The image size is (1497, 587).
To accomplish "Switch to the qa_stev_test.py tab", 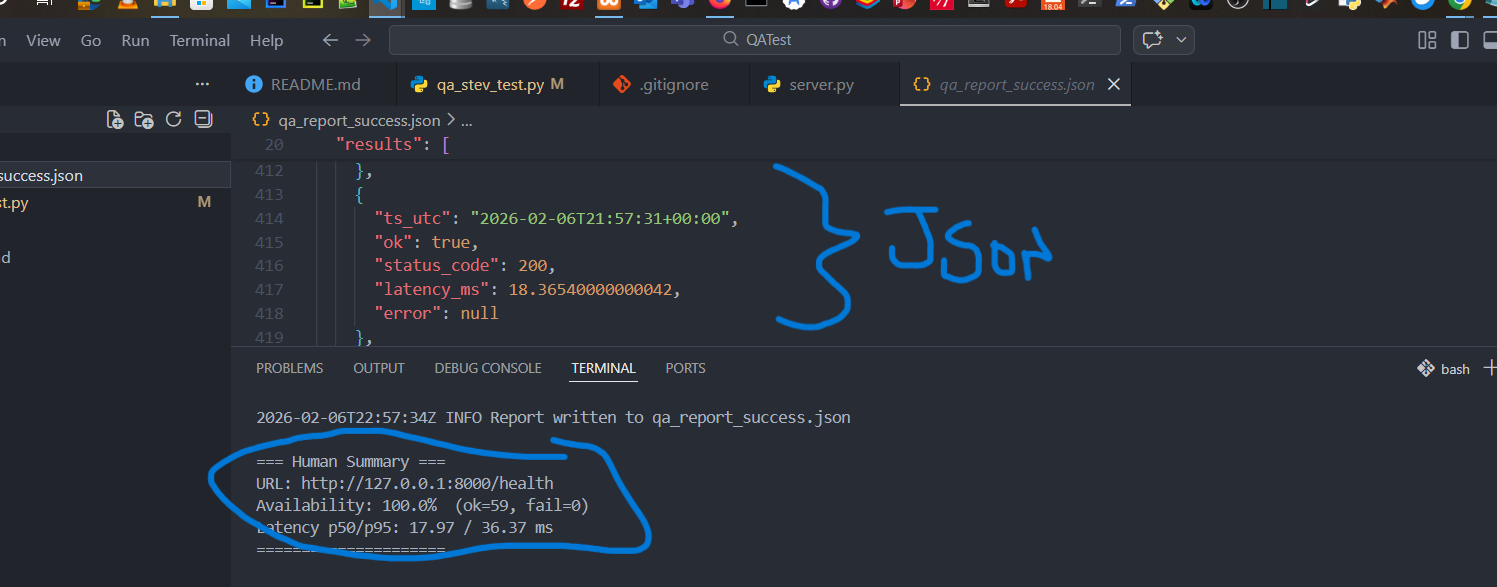I will [x=489, y=85].
